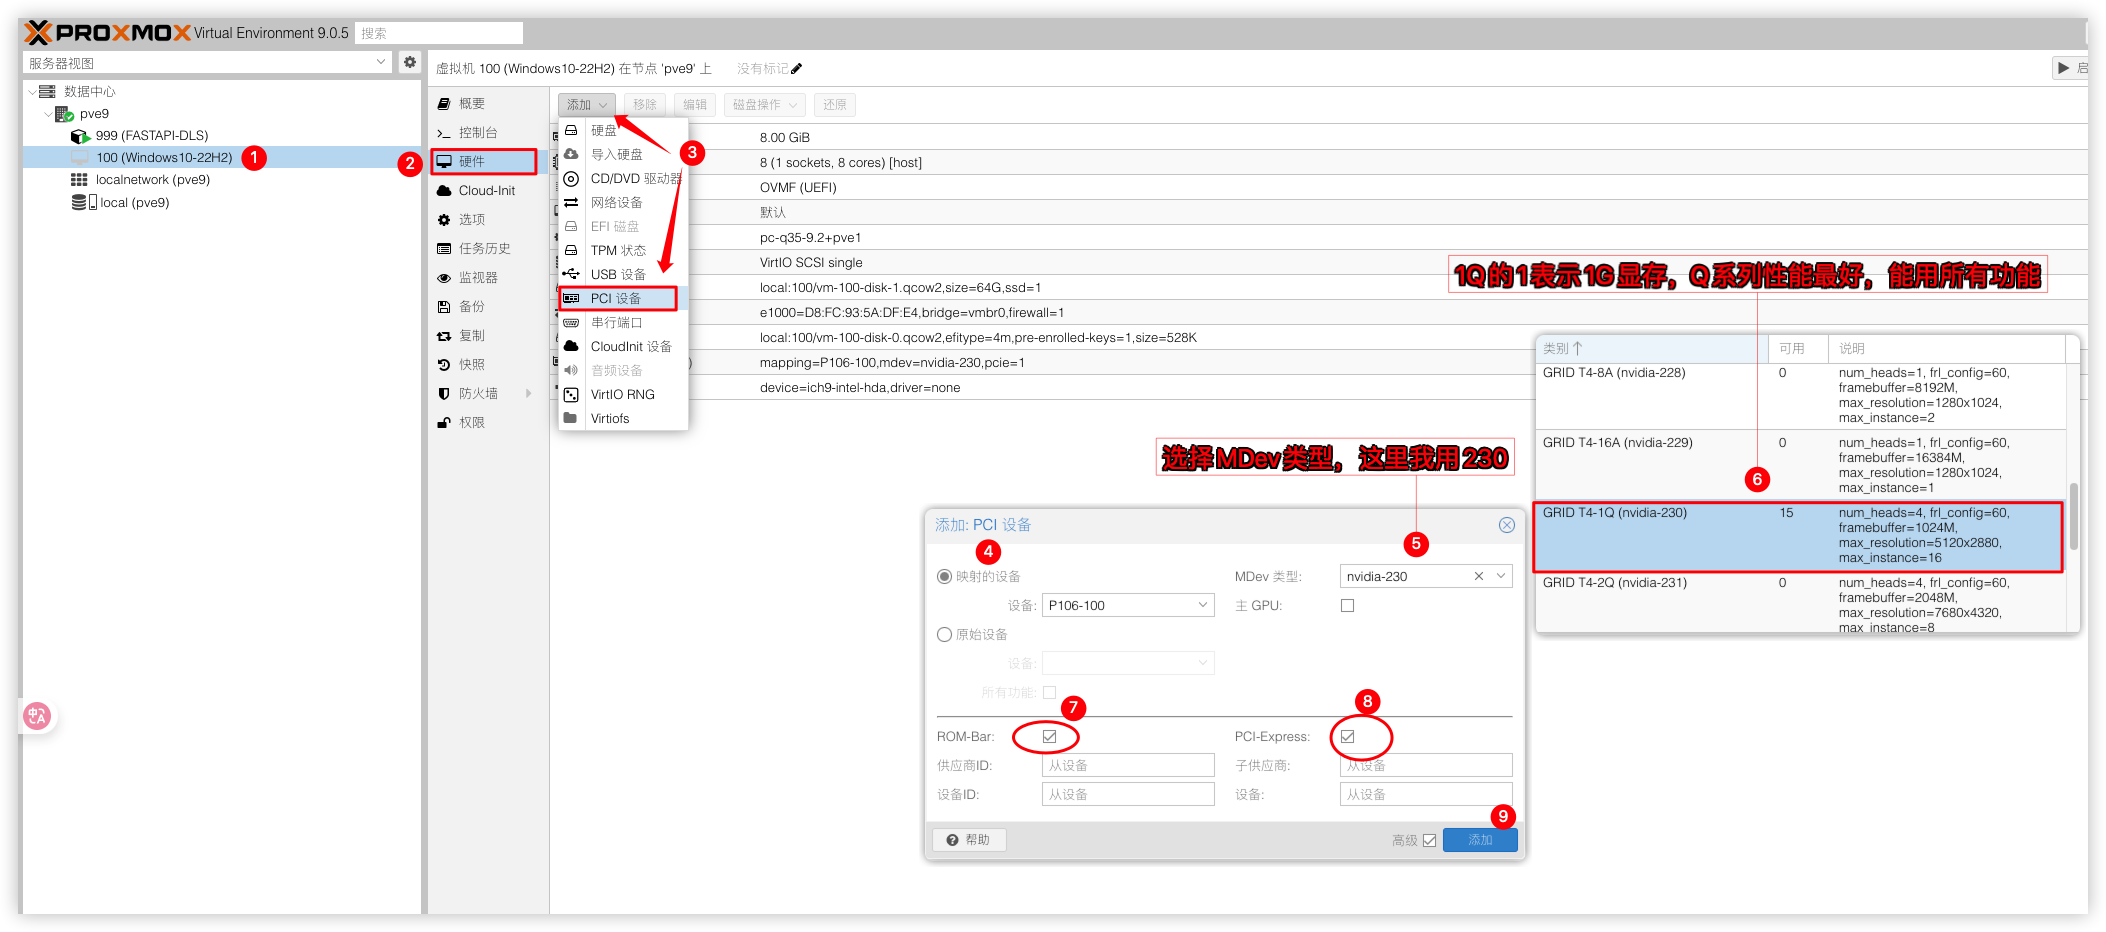
Task: Click the blue 添加 button in dialog
Action: point(1480,840)
